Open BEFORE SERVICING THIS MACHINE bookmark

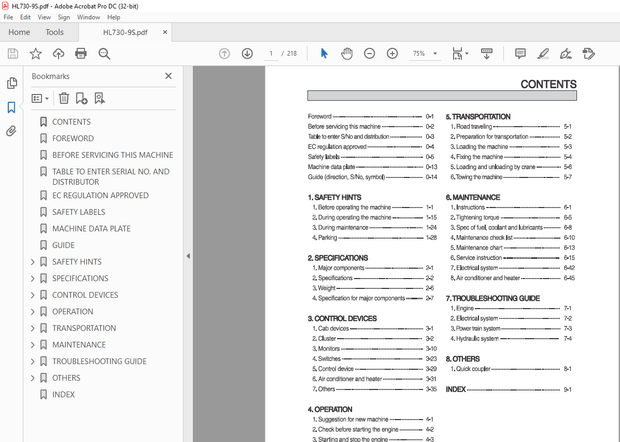pyautogui.click(x=113, y=155)
